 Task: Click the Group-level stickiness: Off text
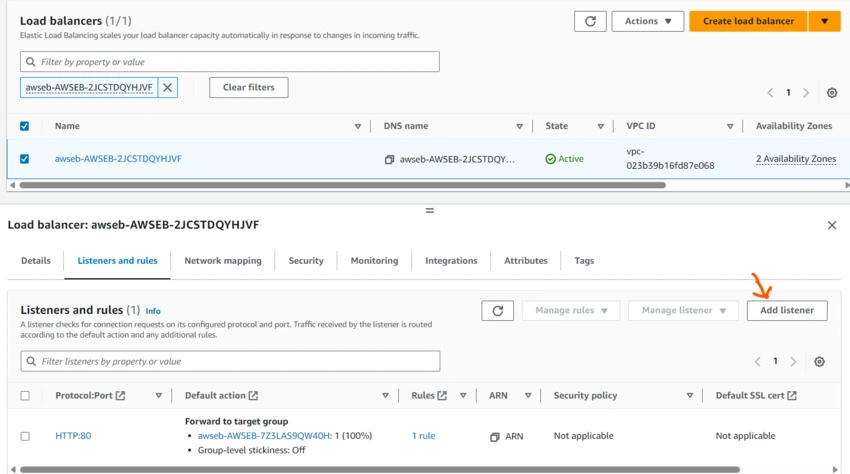pyautogui.click(x=252, y=450)
